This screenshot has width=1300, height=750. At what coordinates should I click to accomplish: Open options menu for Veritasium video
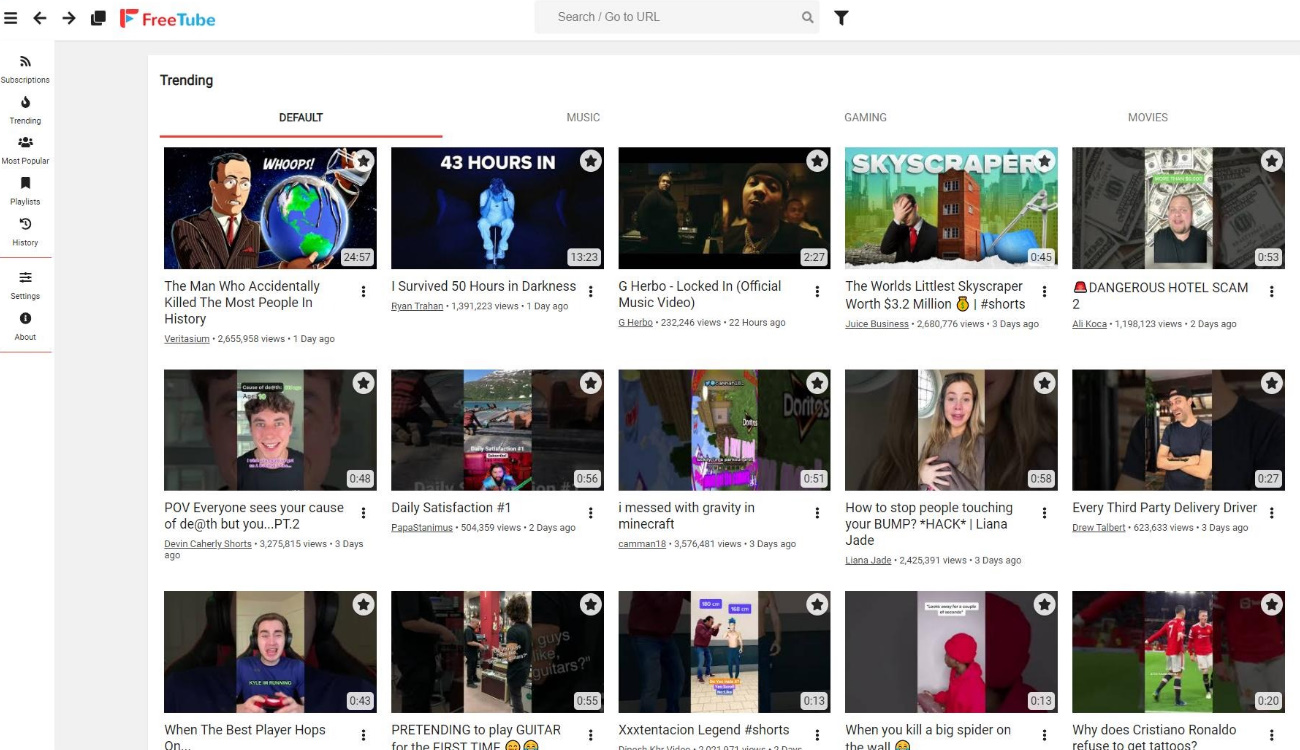coord(364,292)
